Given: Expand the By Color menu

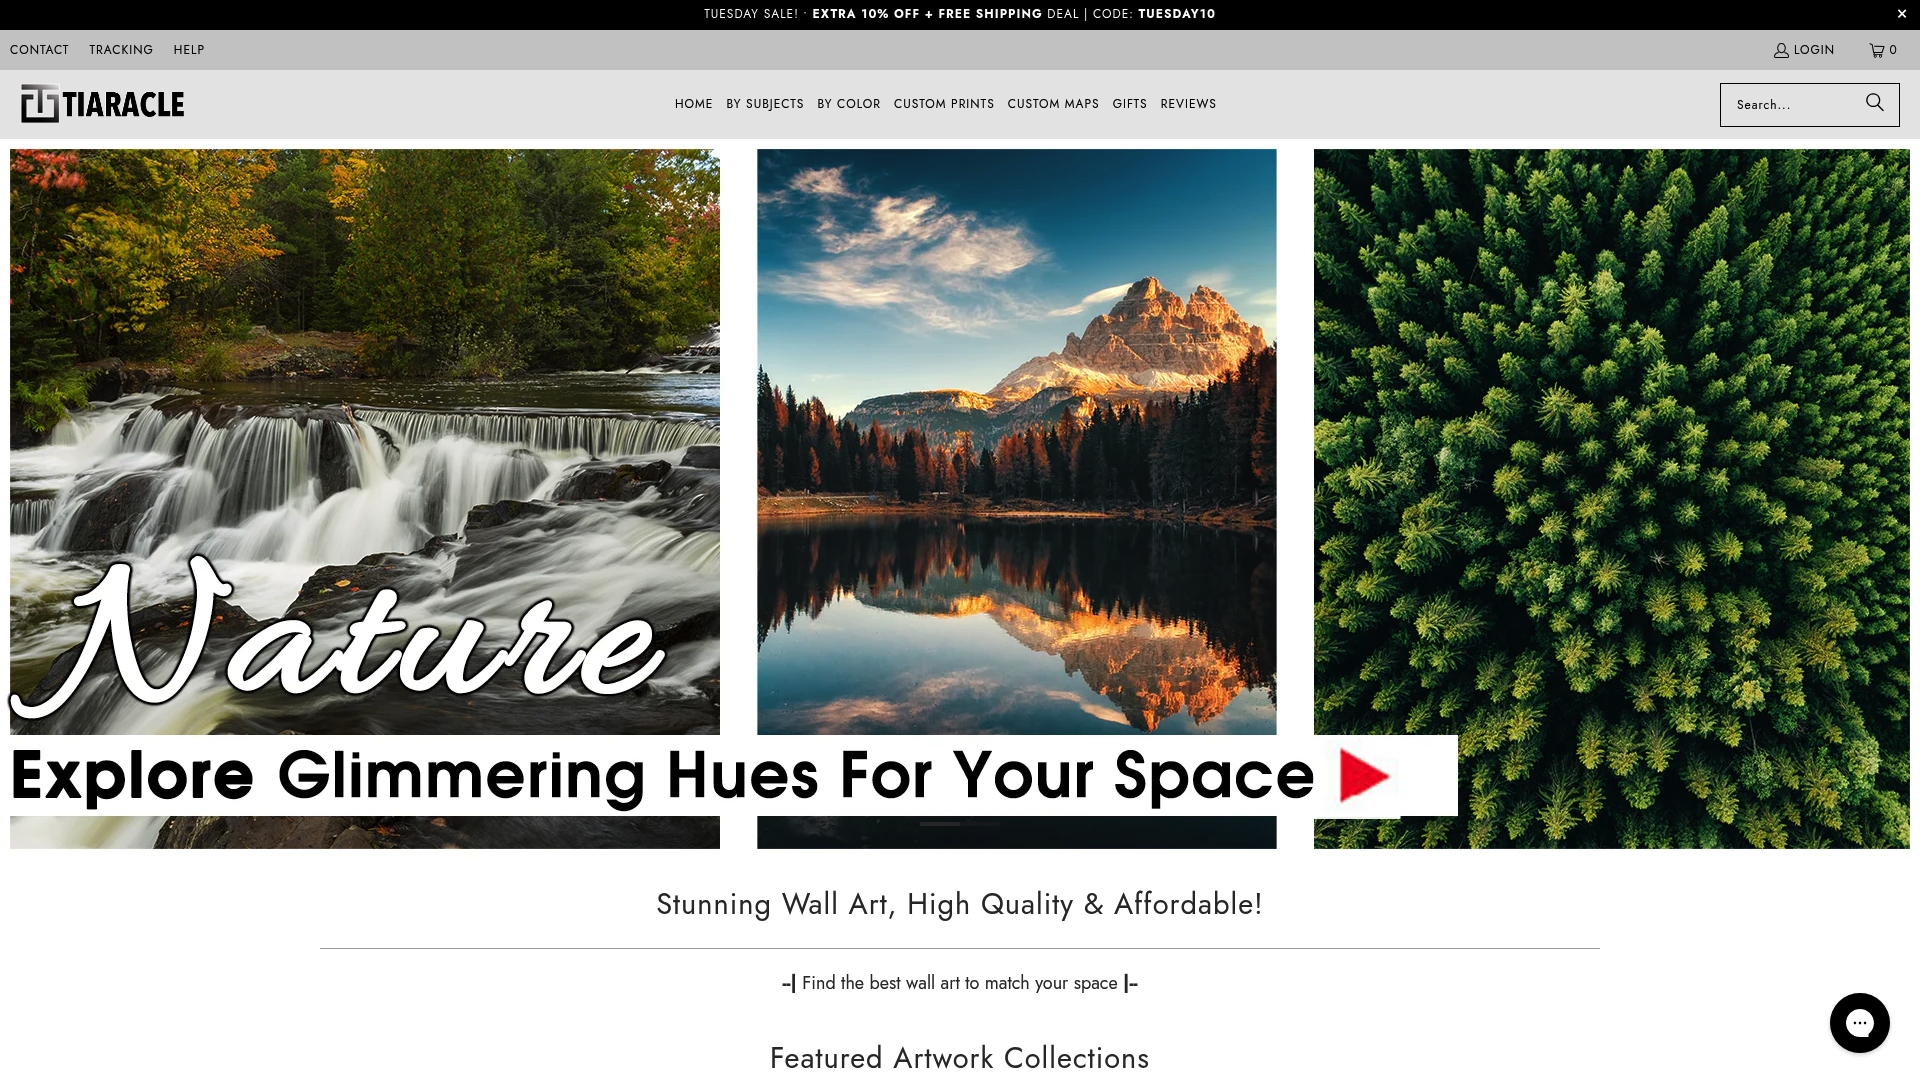Looking at the screenshot, I should (x=848, y=104).
